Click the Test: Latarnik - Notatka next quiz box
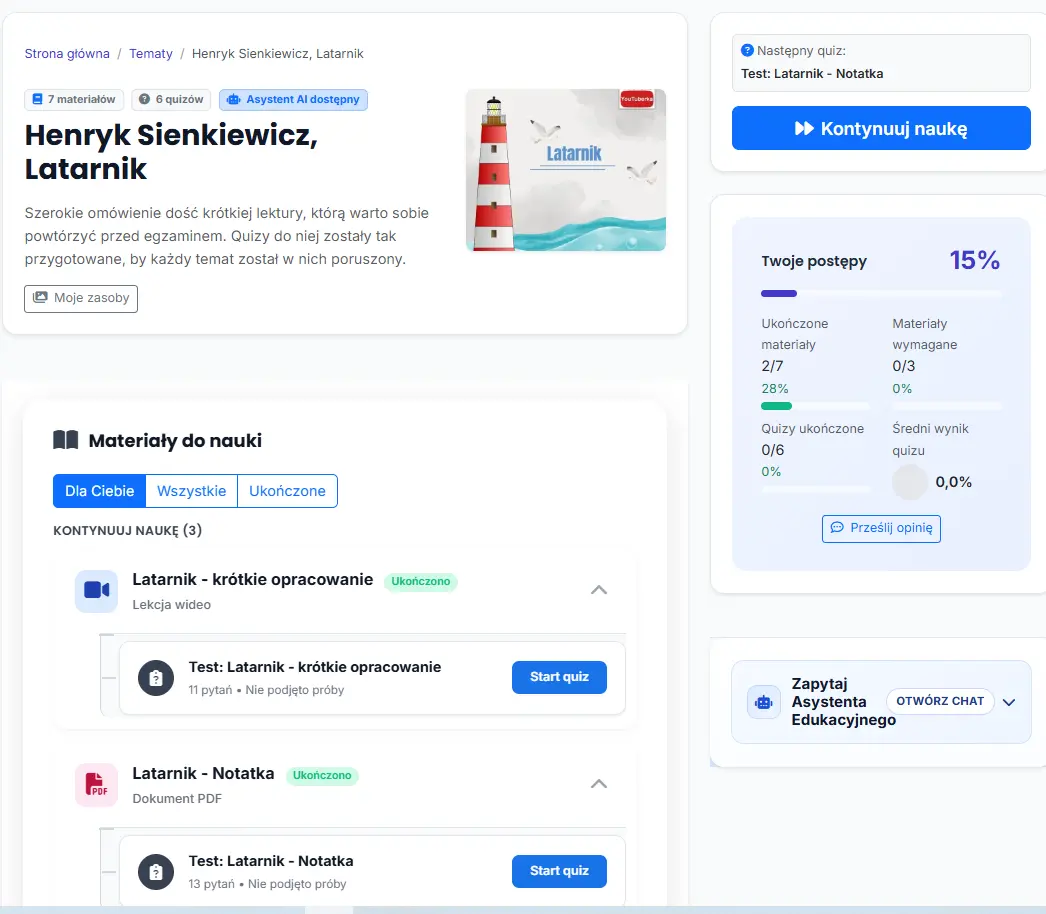 tap(881, 63)
